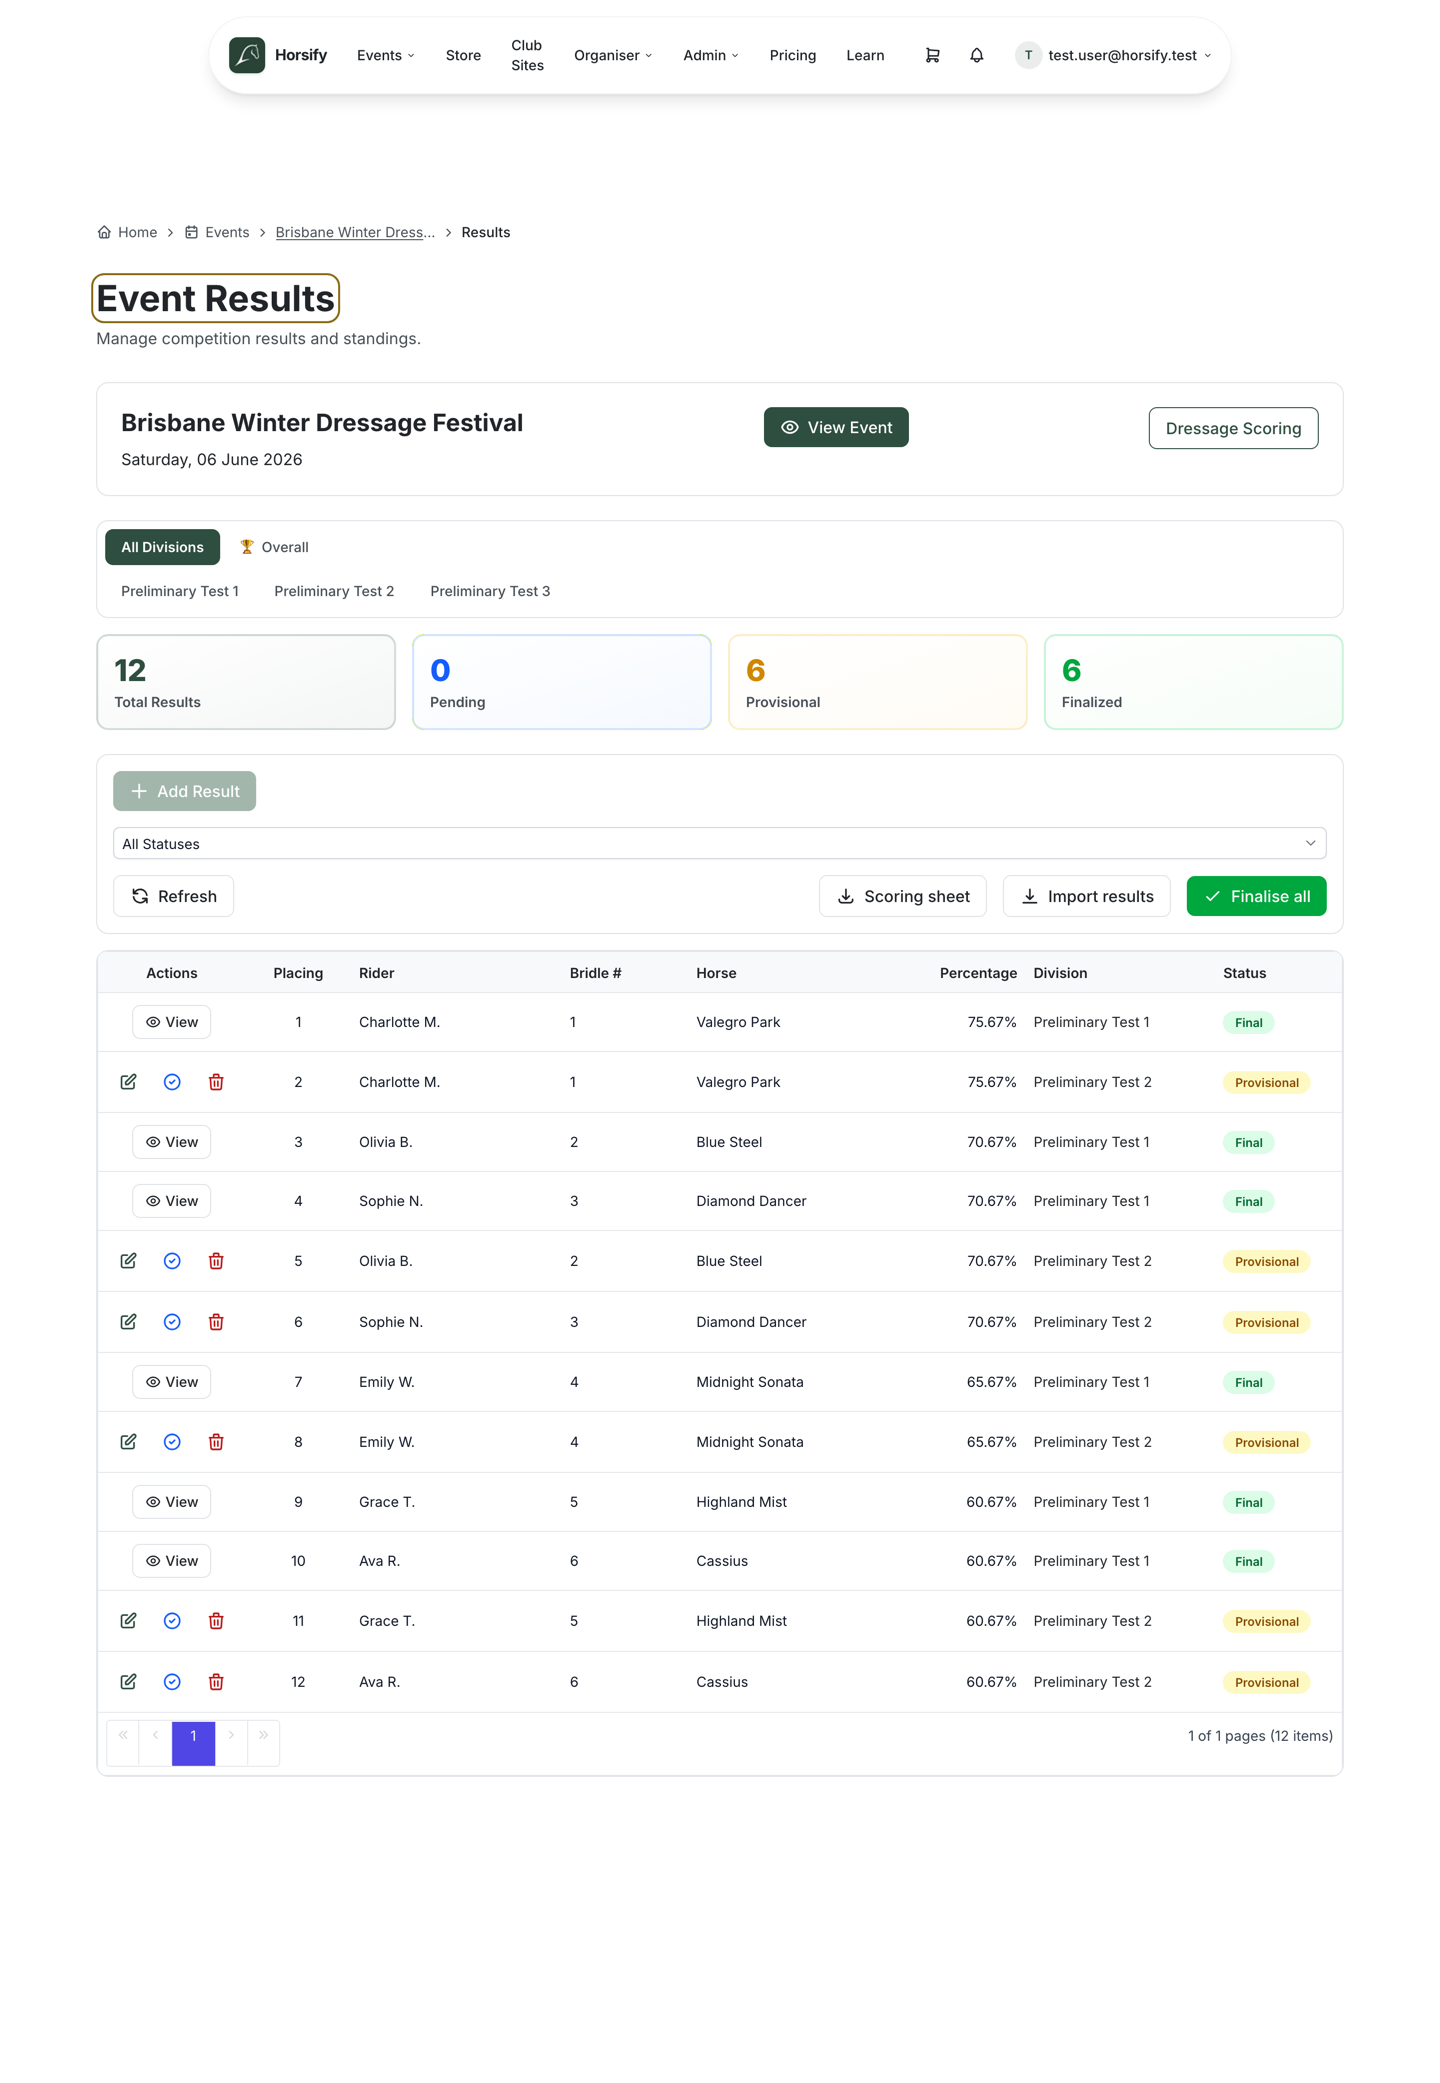
Task: Click the Rider column header
Action: coord(377,973)
